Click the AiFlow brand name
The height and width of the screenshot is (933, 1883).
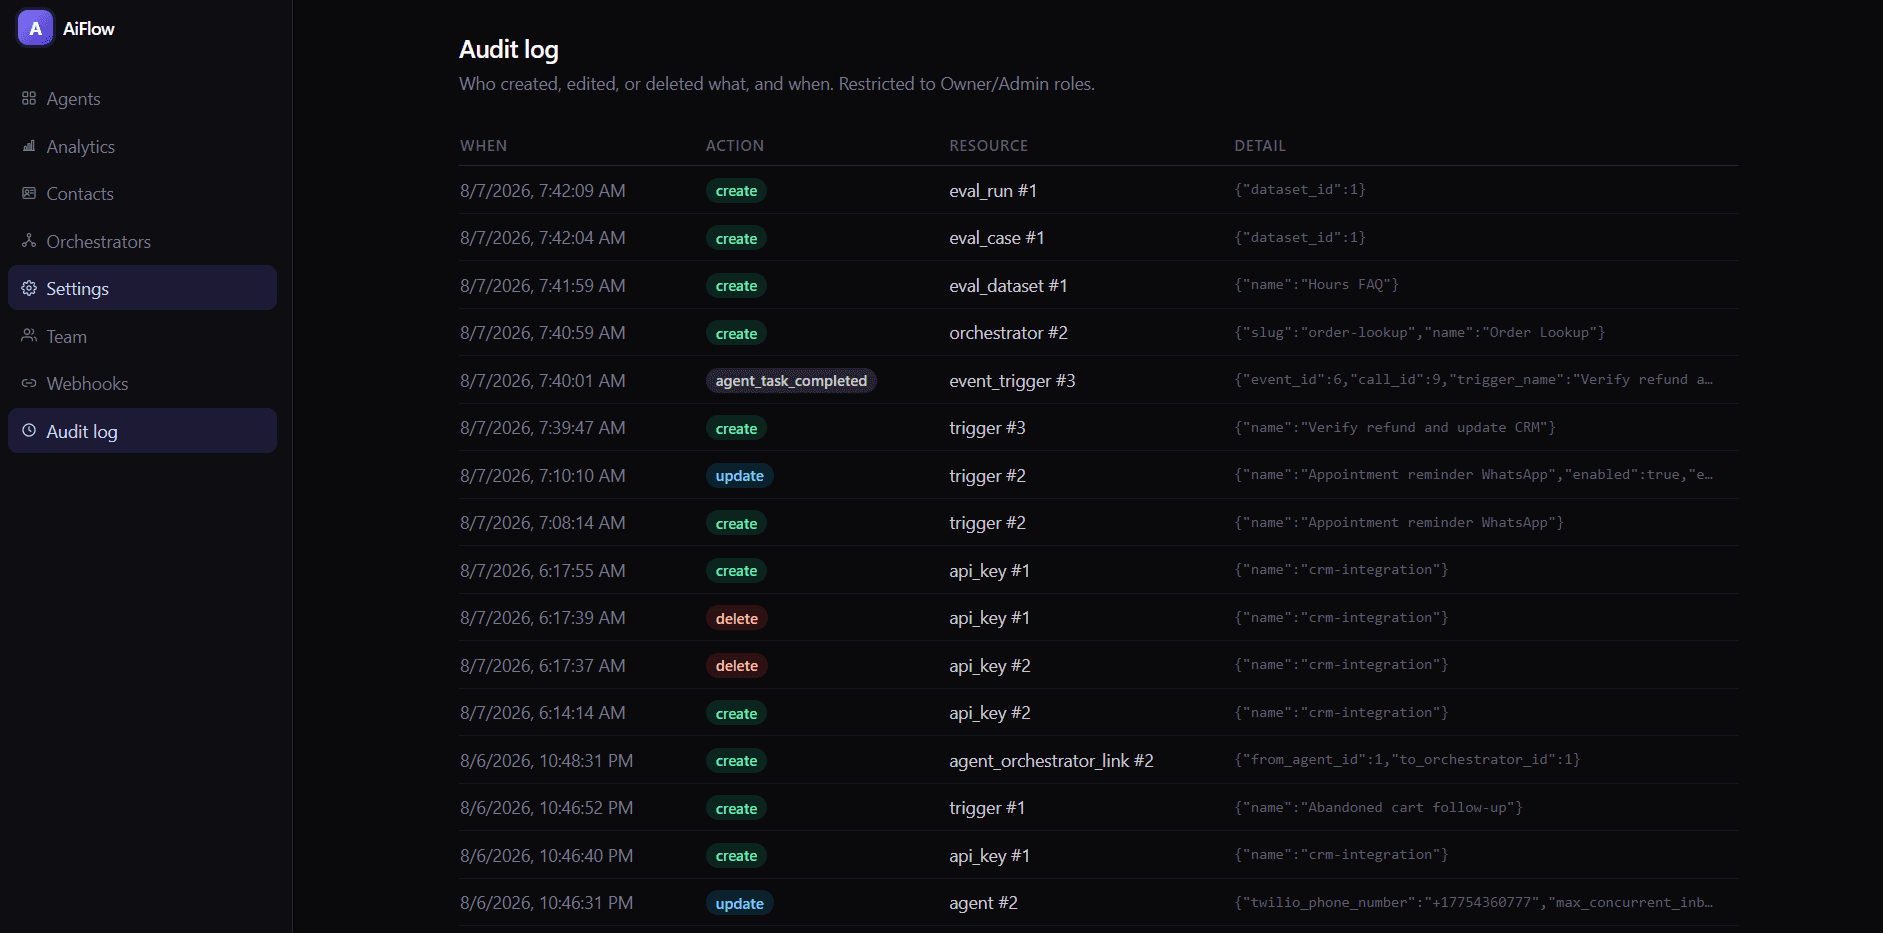[89, 29]
